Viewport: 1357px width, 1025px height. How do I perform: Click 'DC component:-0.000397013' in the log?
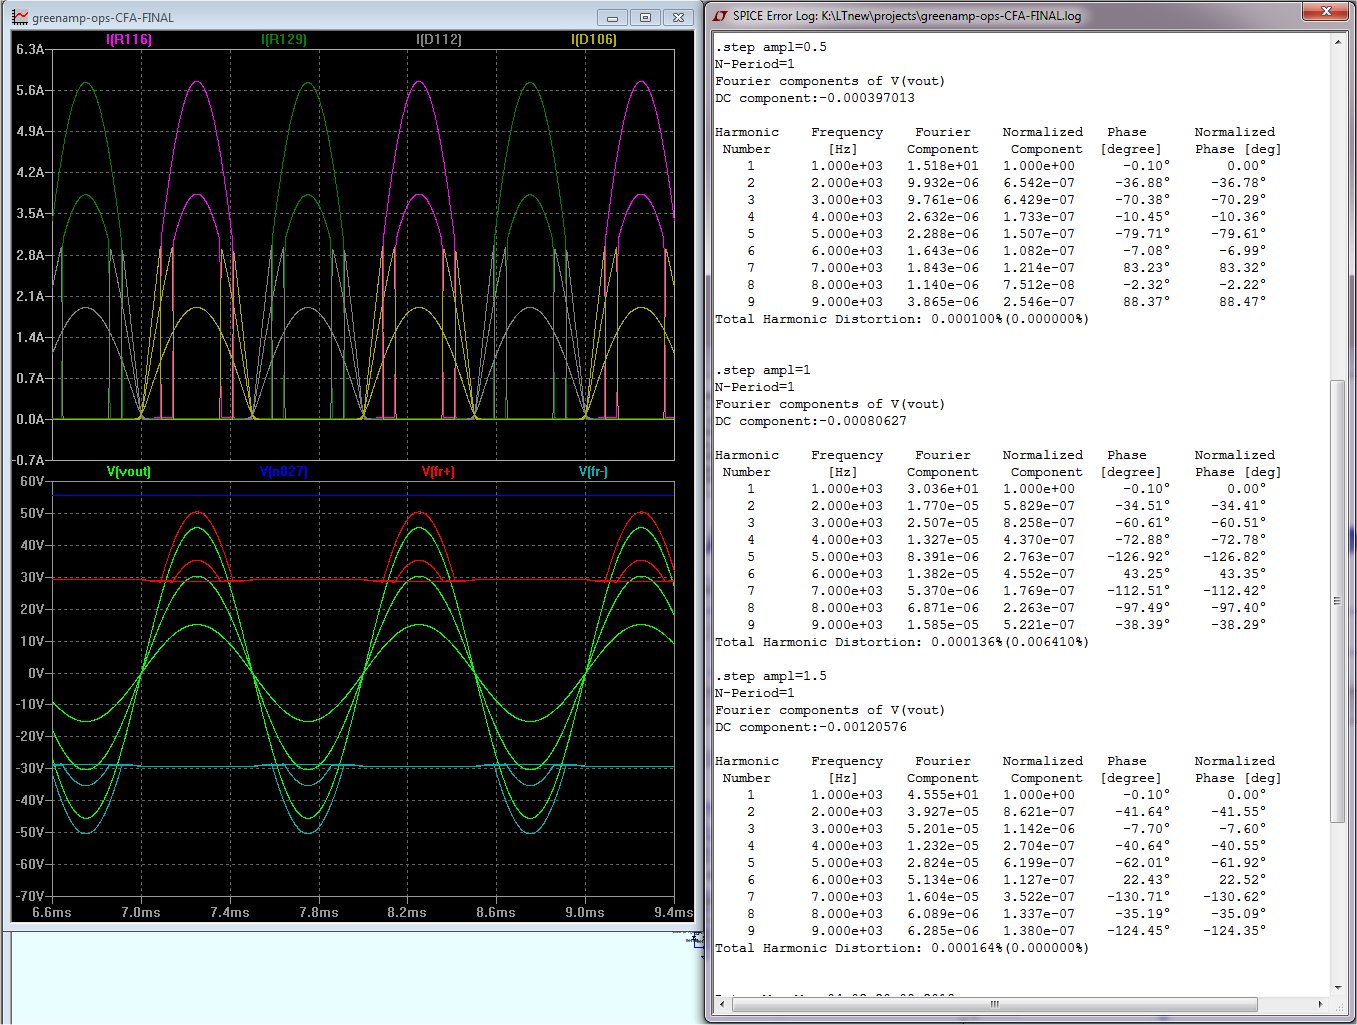click(815, 98)
